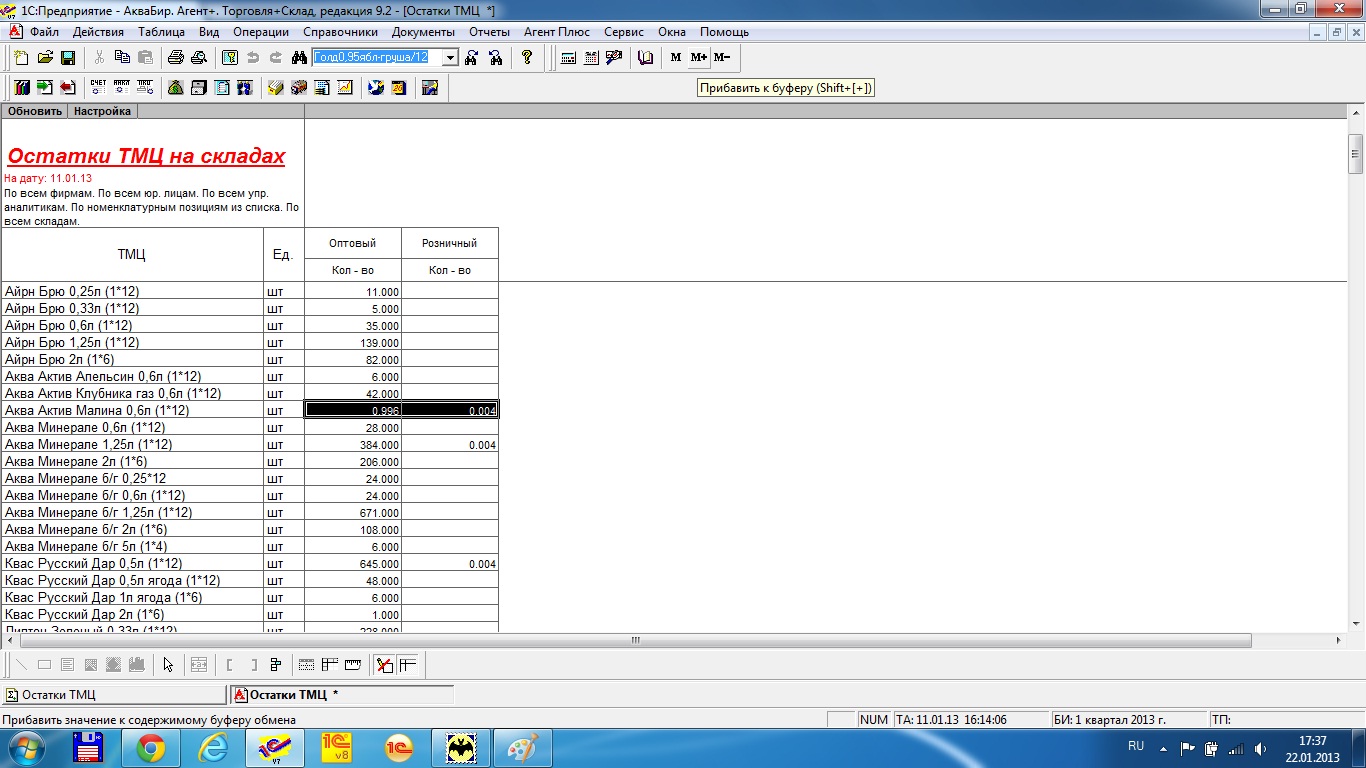Open the calendar toolbar icon
Viewport: 1366px width, 768px height.
tap(591, 58)
